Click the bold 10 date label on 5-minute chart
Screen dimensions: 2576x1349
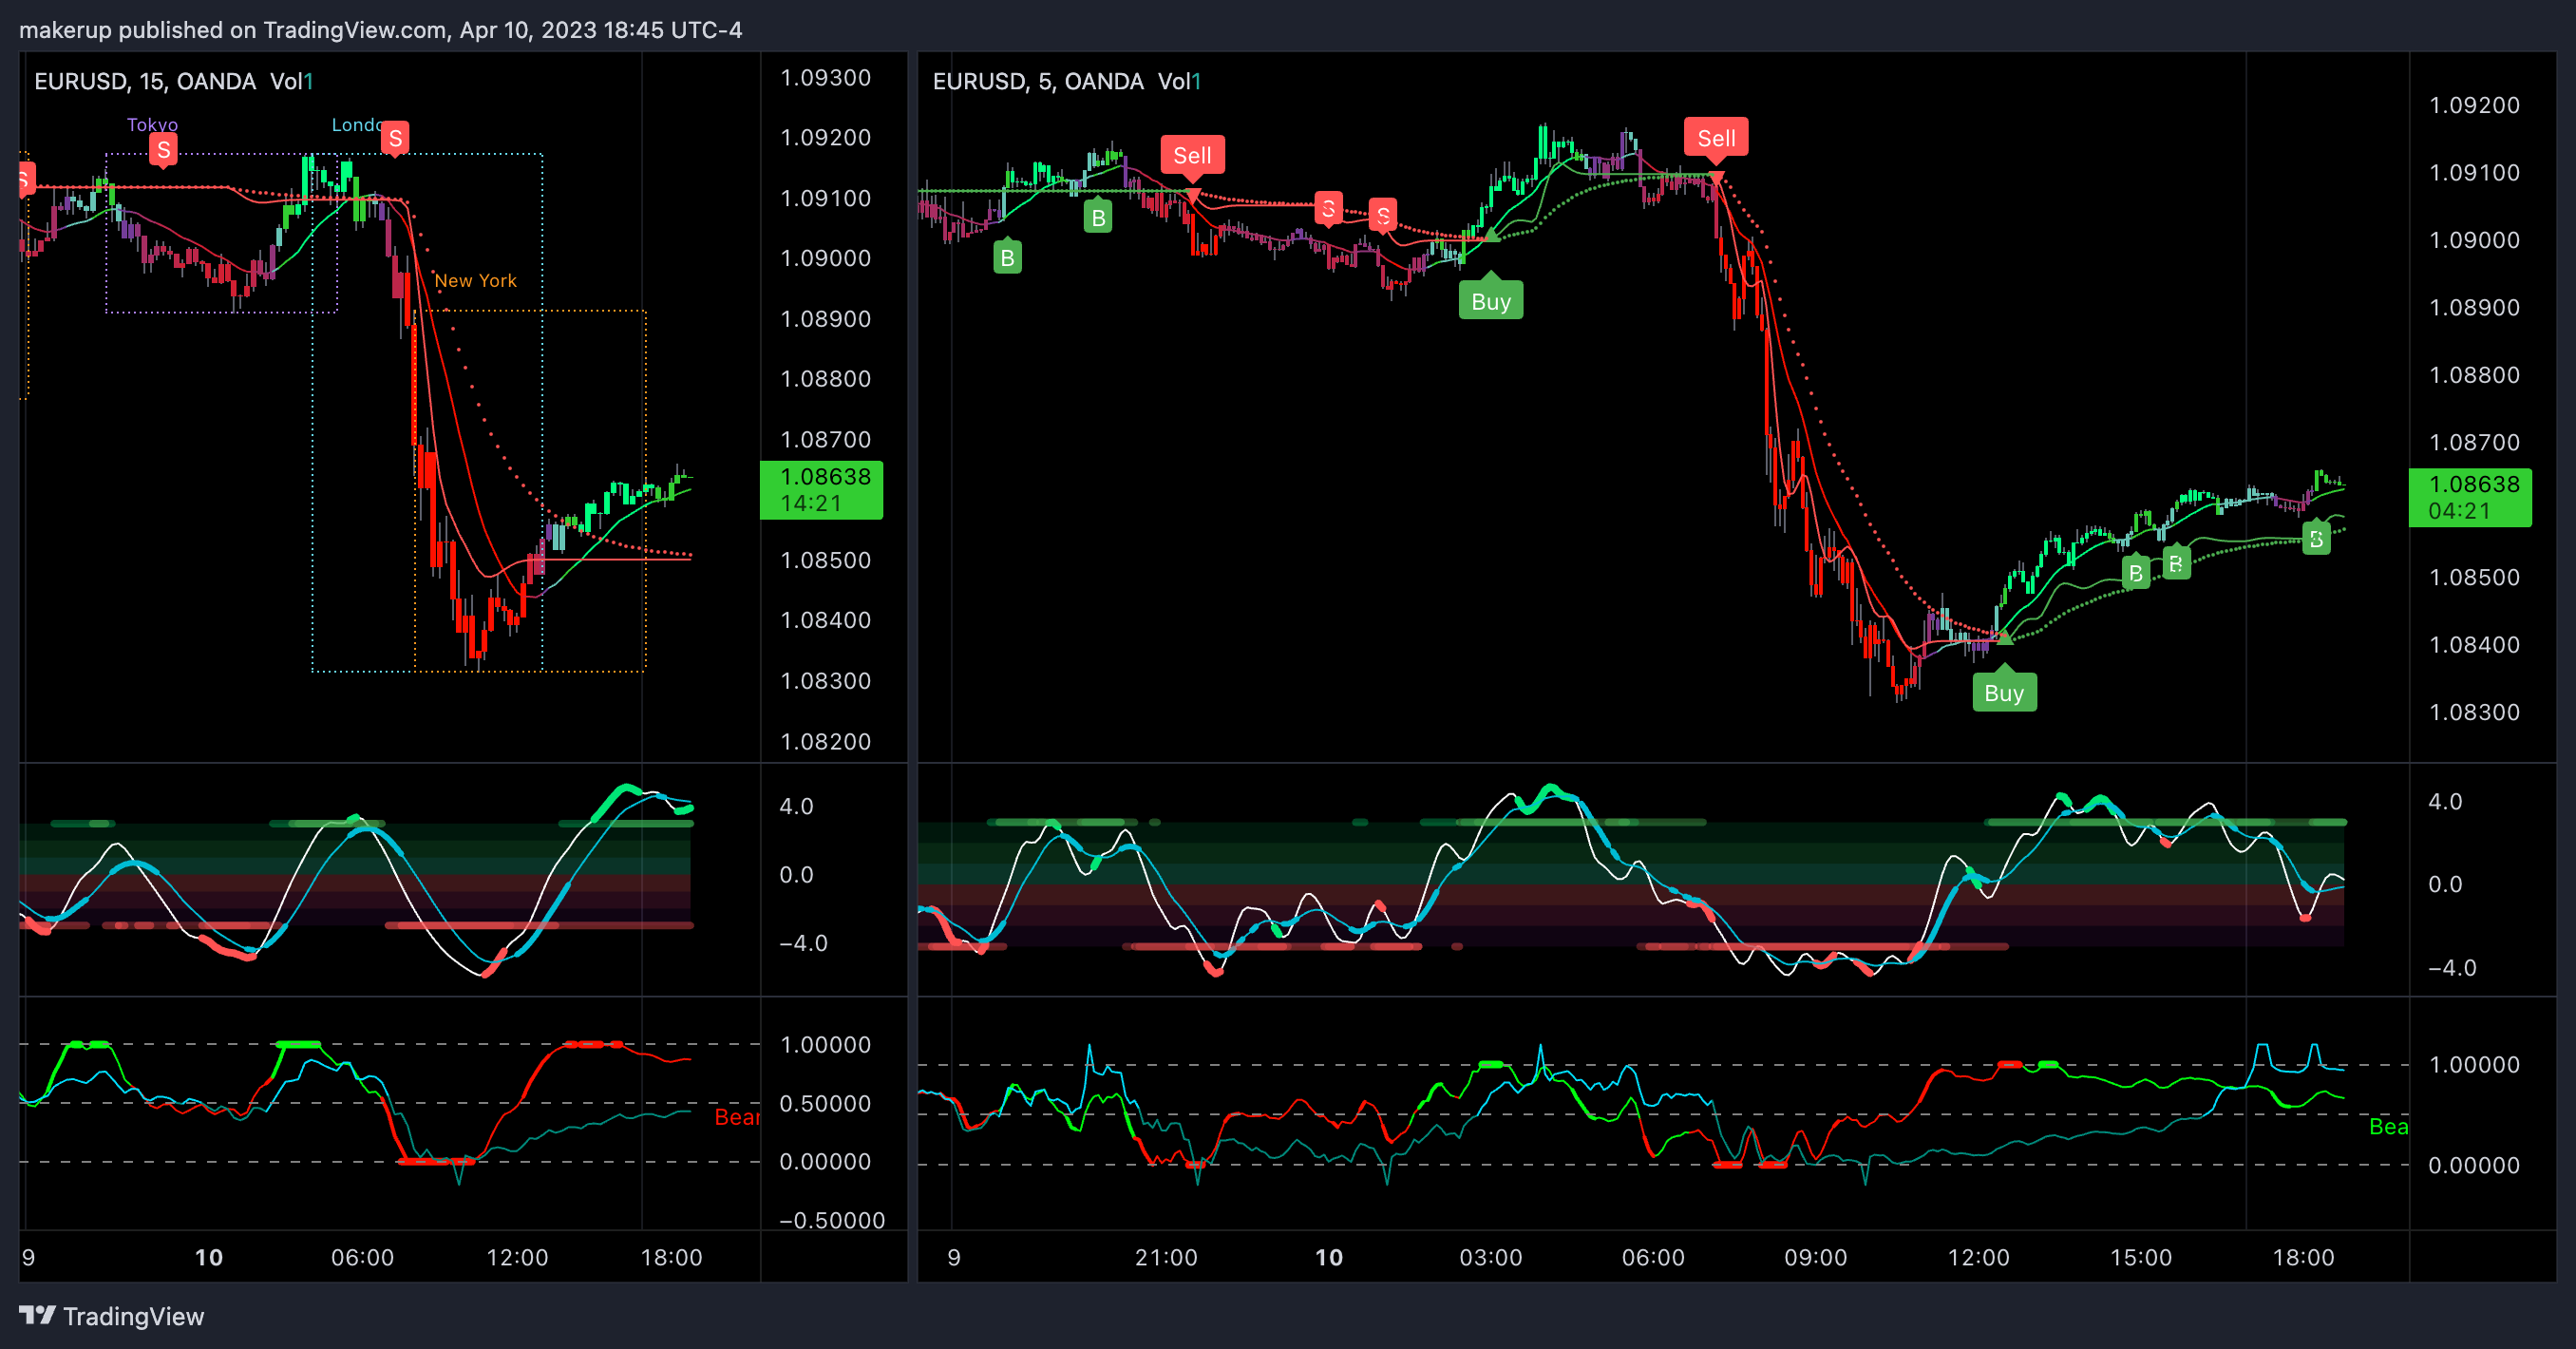point(1328,1258)
